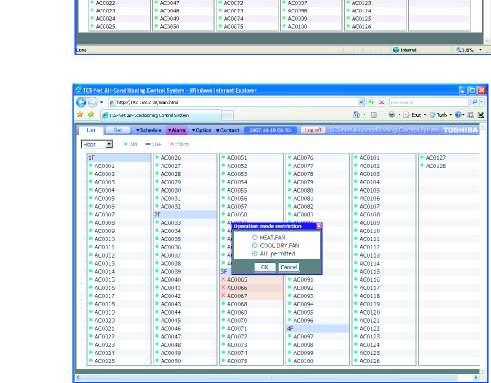
Task: Select the HEAT,FAN radio option
Action: (255, 237)
